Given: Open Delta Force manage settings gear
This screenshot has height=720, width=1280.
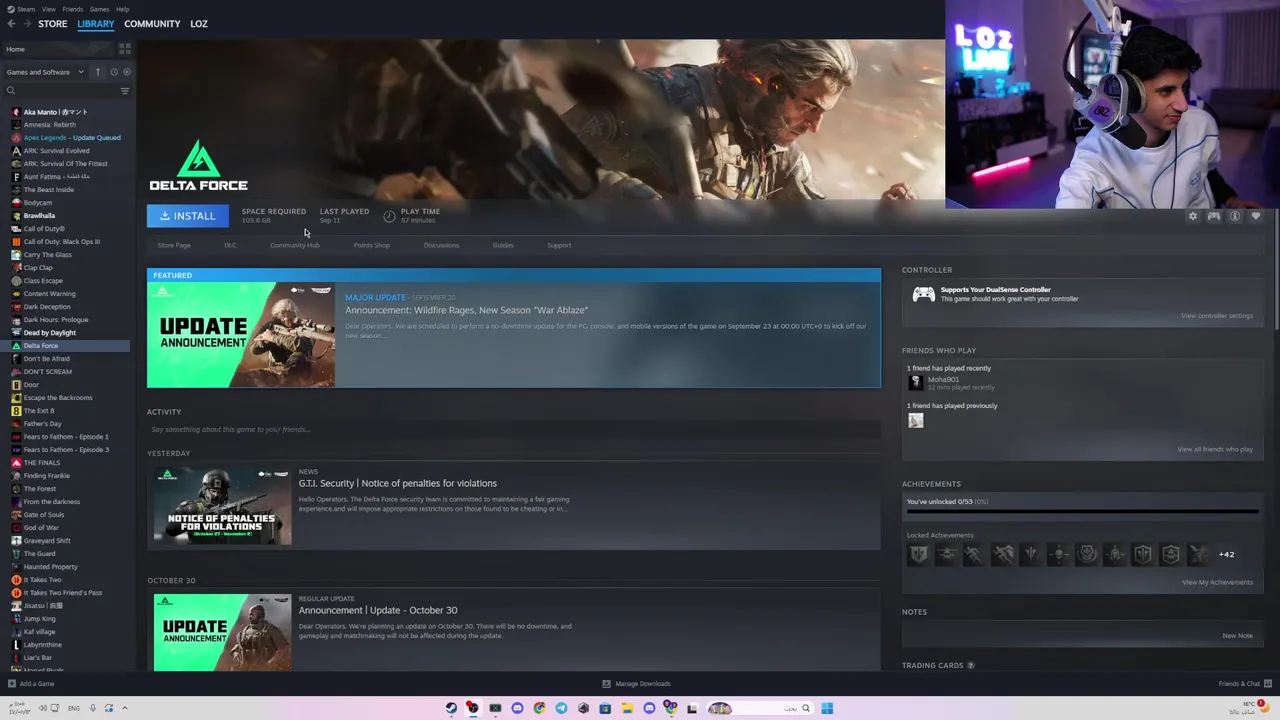Looking at the screenshot, I should pos(1192,216).
